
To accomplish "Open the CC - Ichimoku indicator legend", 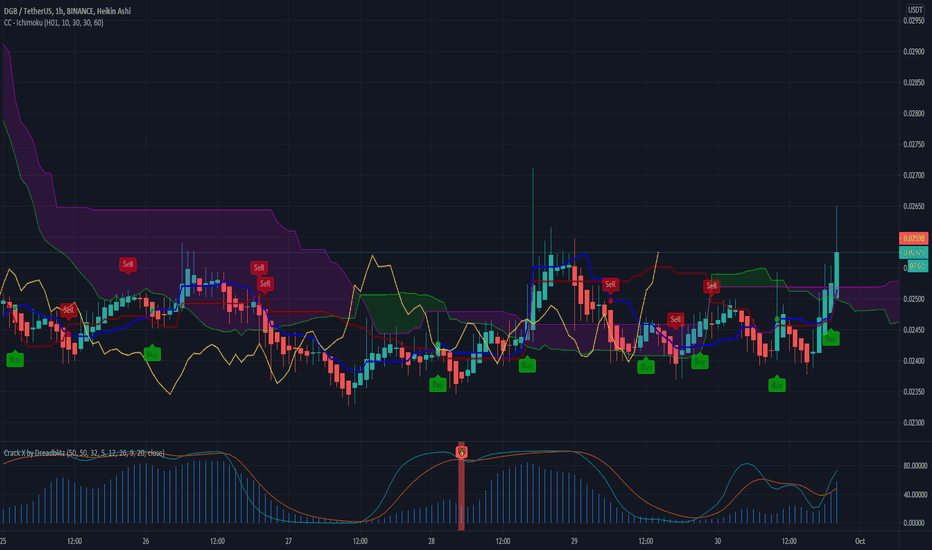I will [53, 23].
